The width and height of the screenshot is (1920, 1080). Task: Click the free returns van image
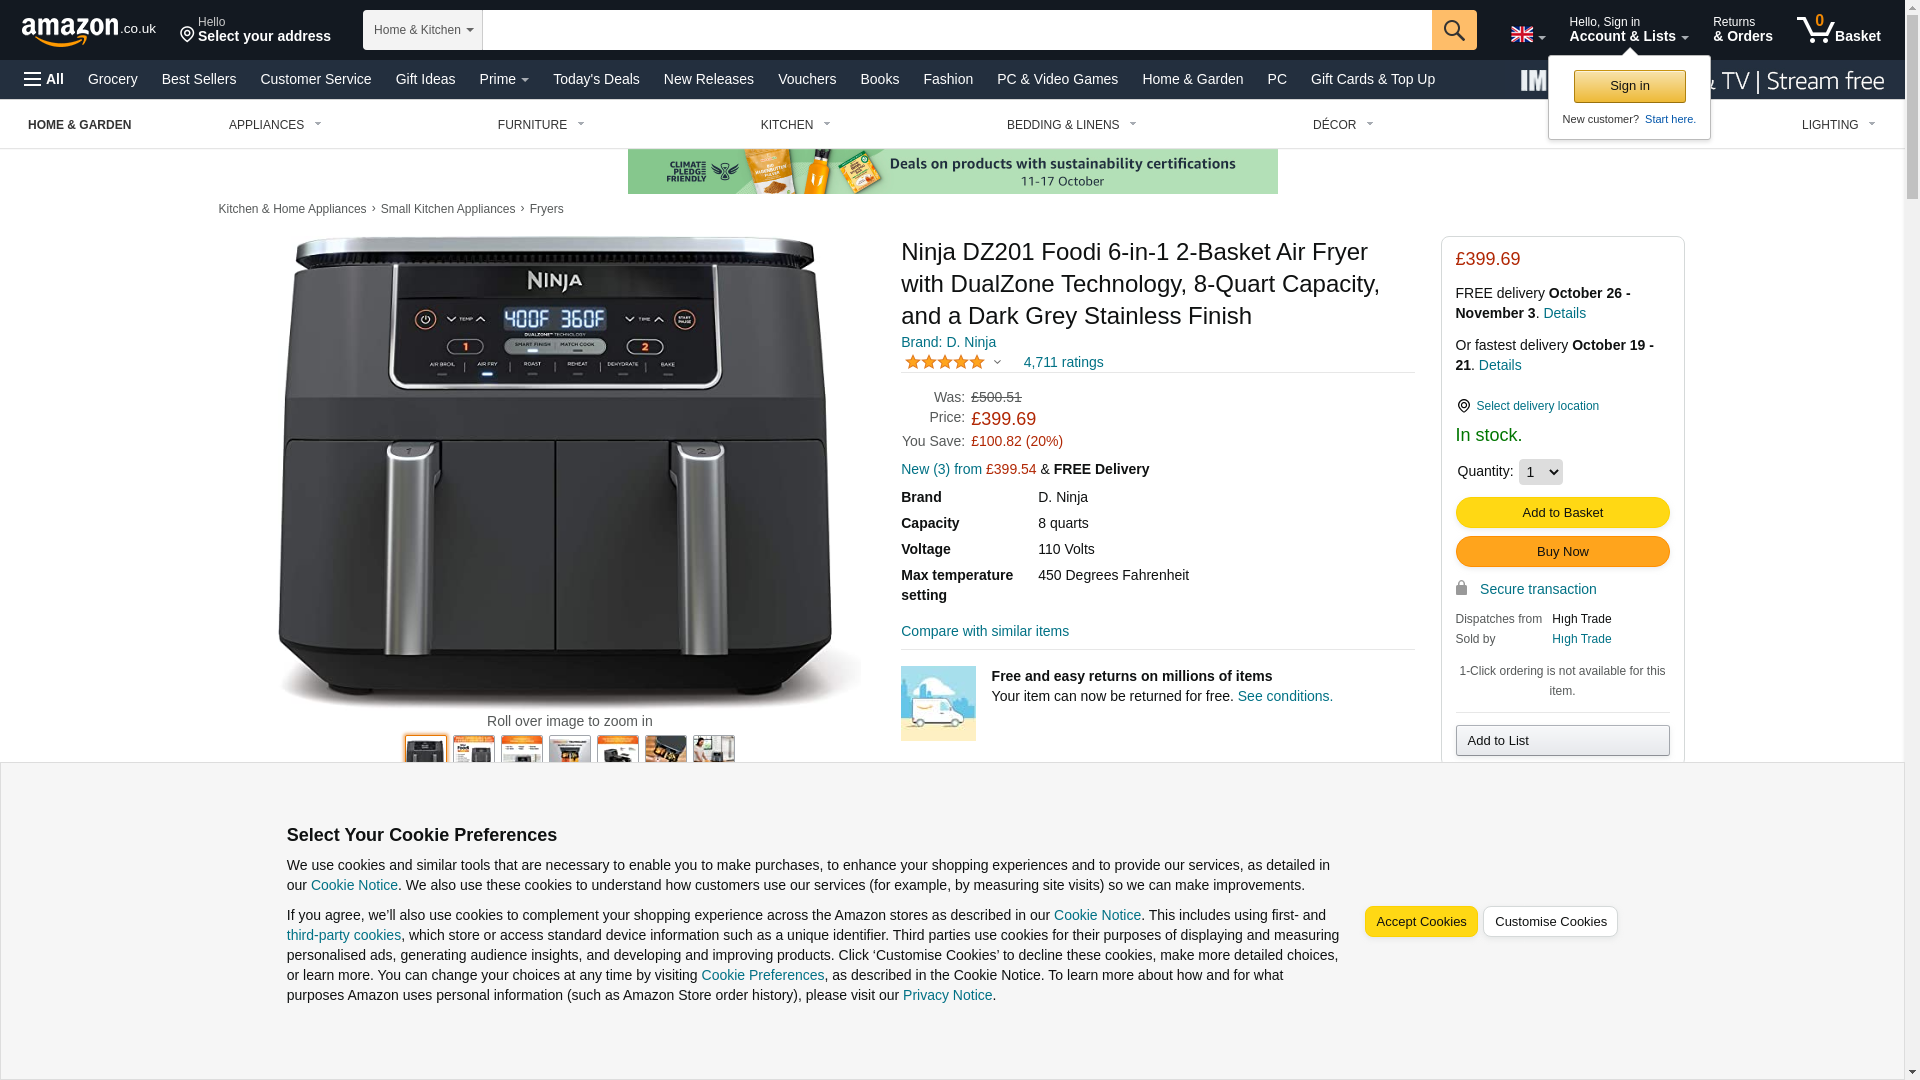coord(938,703)
